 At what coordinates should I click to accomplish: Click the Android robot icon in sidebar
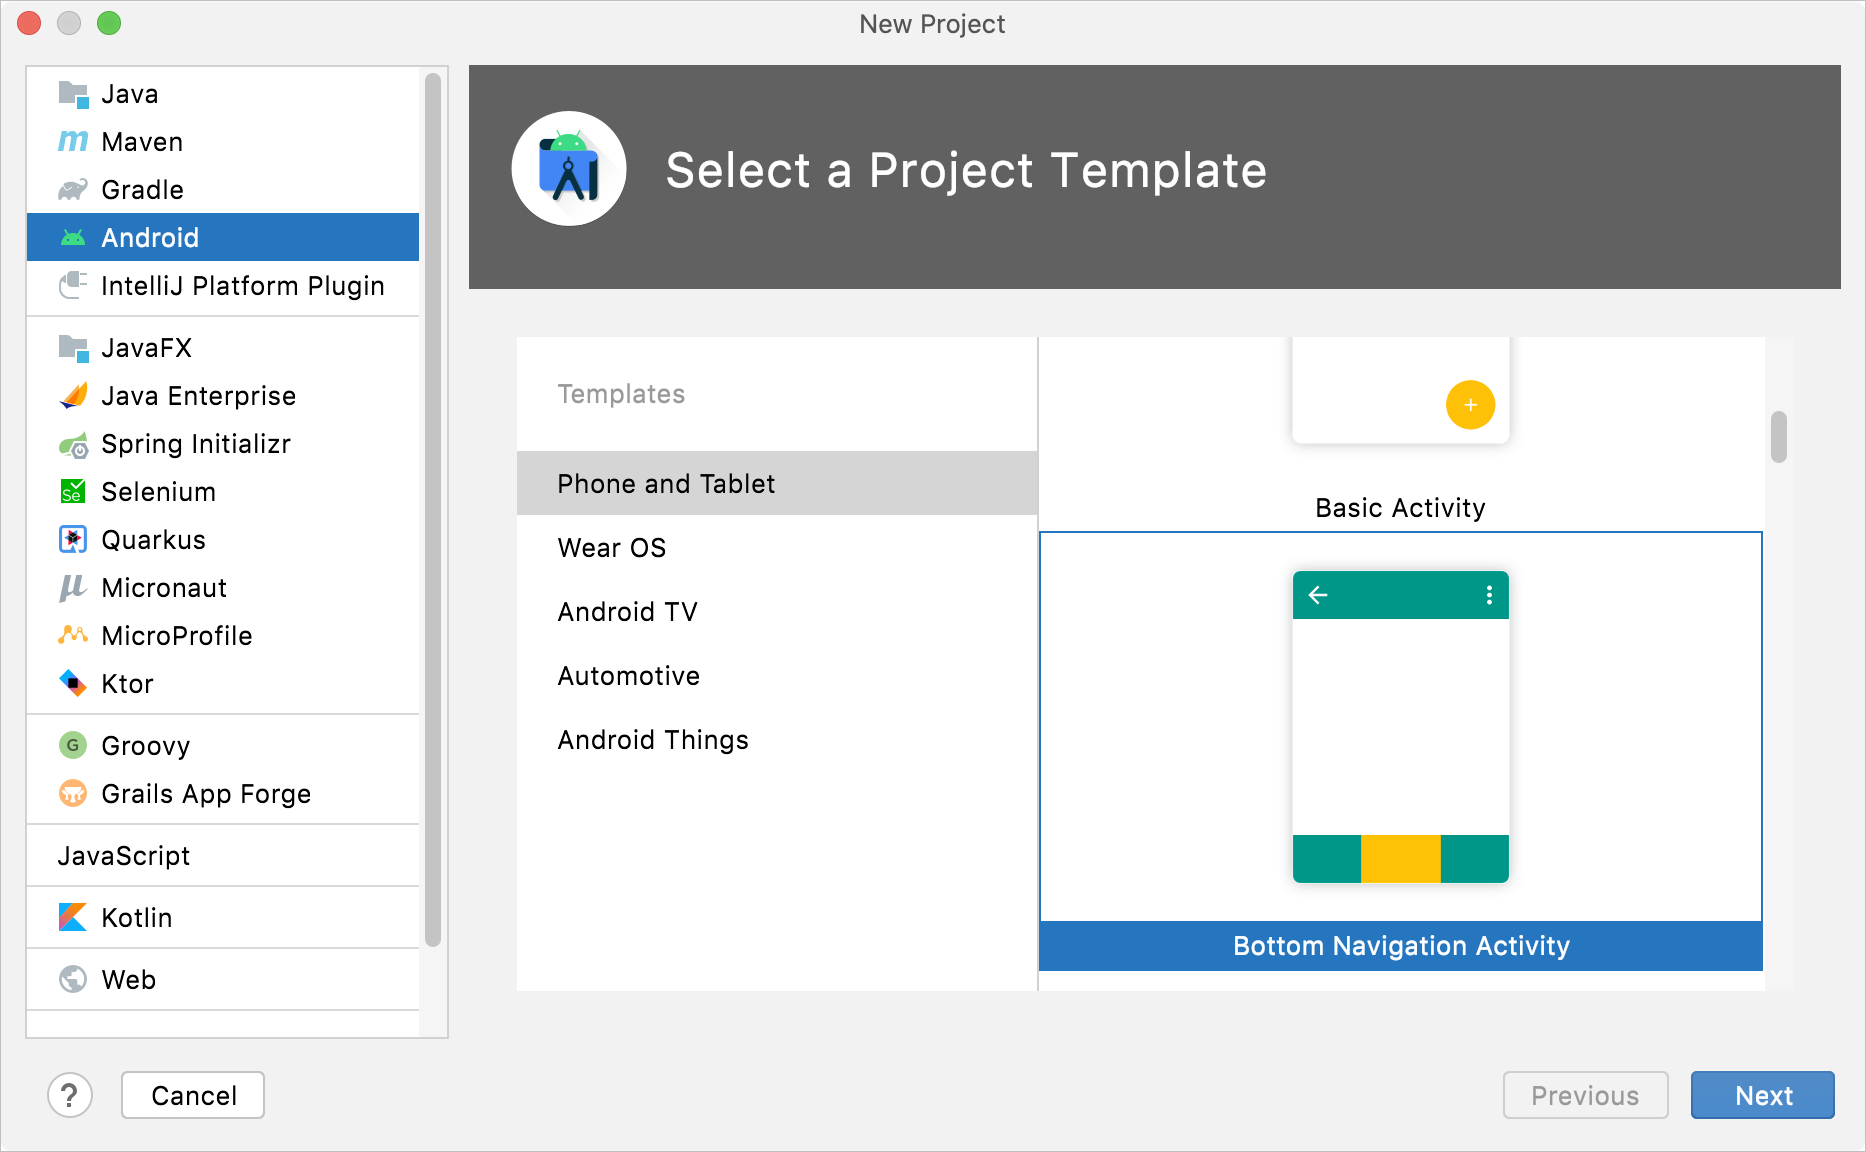point(74,238)
